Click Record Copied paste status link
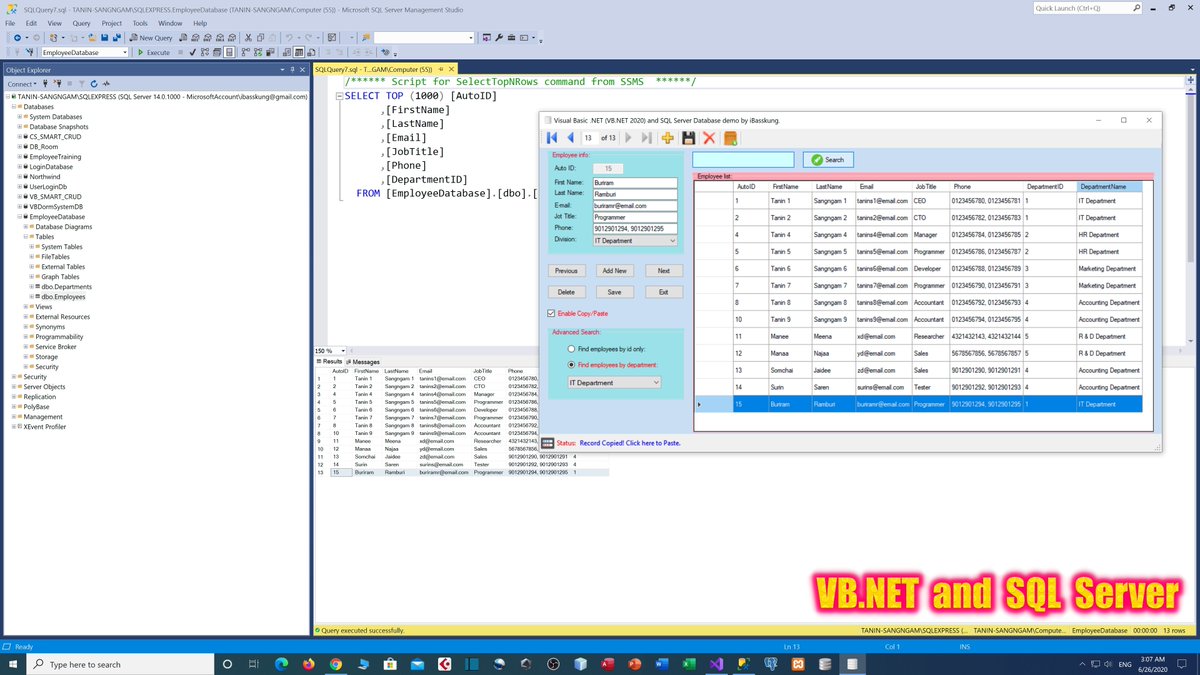1200x675 pixels. (x=630, y=442)
